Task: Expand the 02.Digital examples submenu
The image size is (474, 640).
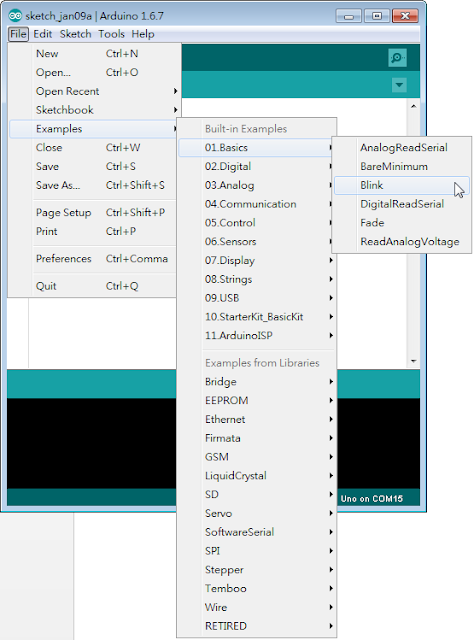Action: coord(256,167)
